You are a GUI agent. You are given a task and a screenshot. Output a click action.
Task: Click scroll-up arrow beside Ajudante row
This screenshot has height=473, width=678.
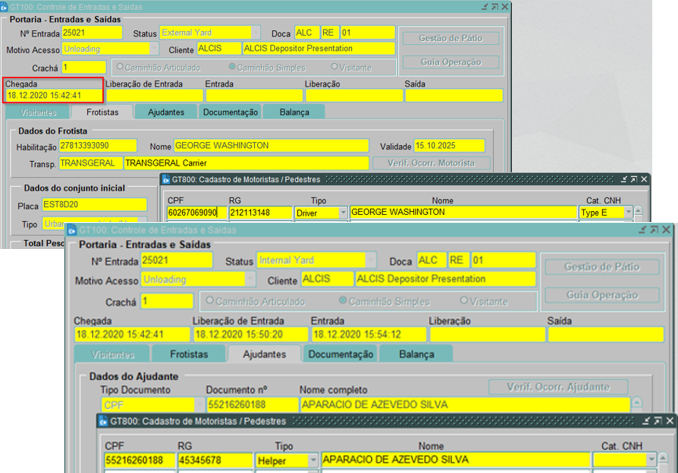[636, 403]
